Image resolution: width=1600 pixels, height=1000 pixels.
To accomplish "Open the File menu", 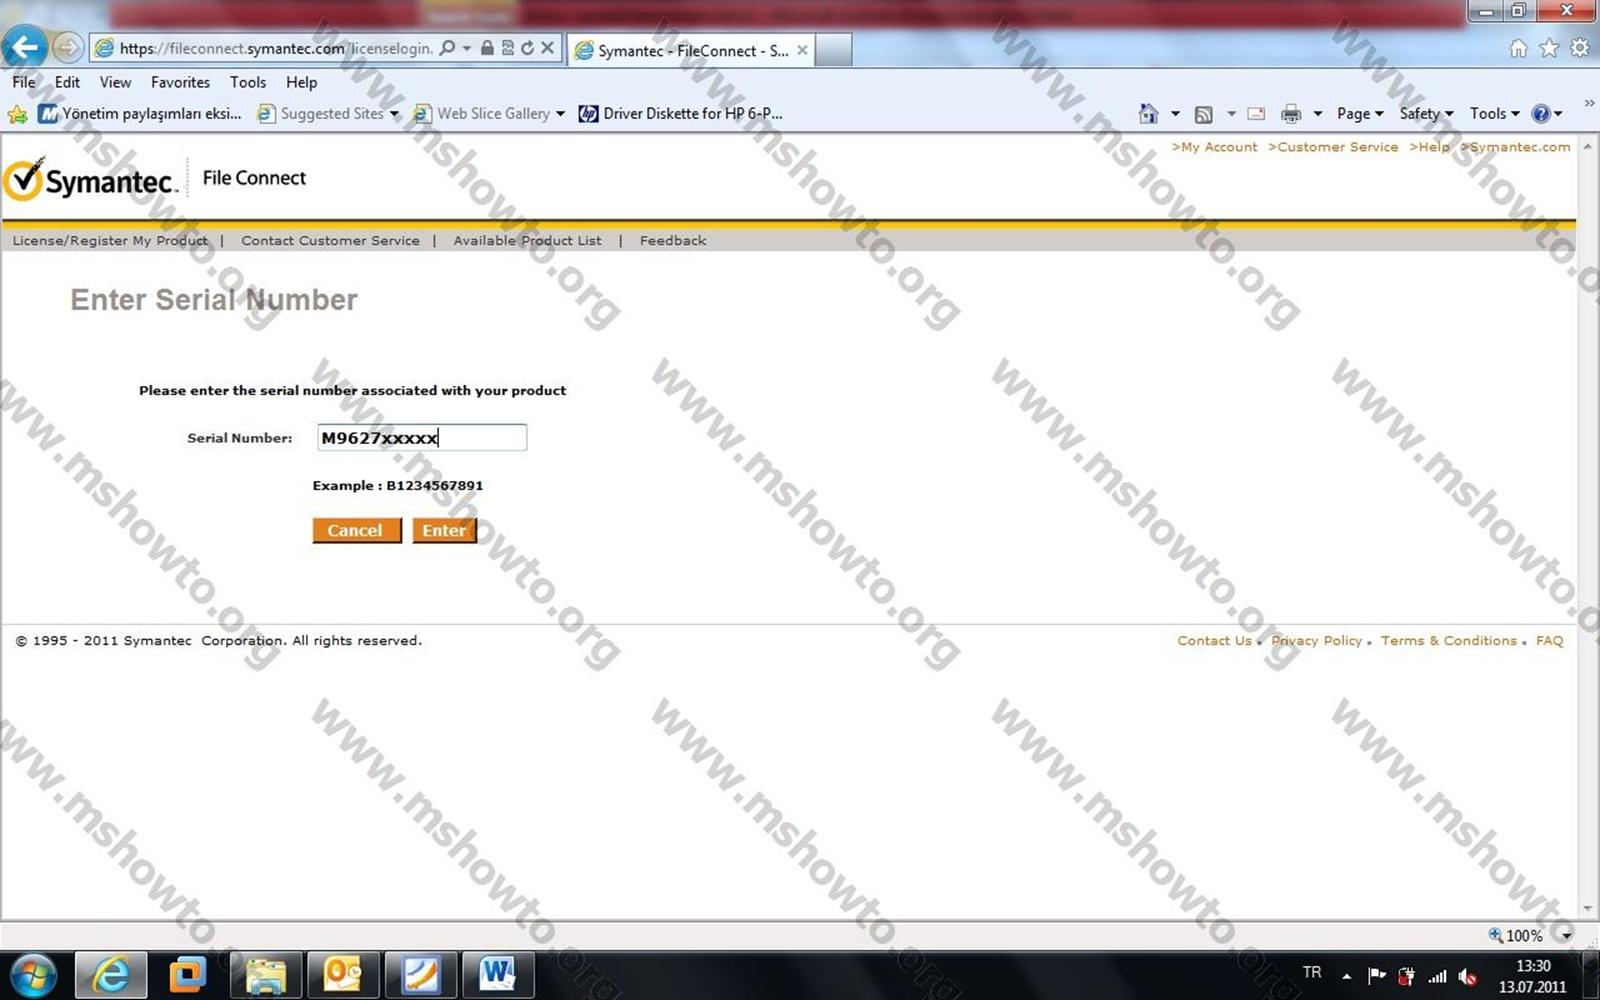I will (x=24, y=82).
